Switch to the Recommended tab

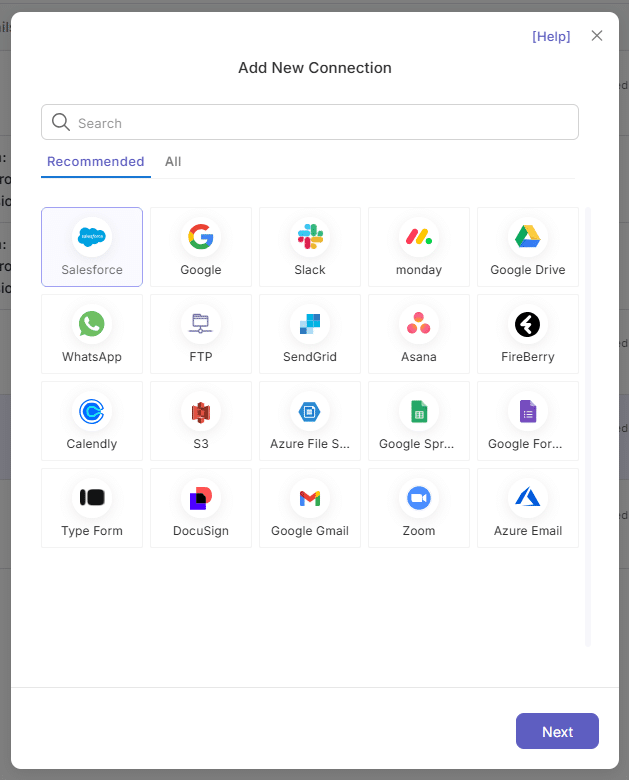96,162
